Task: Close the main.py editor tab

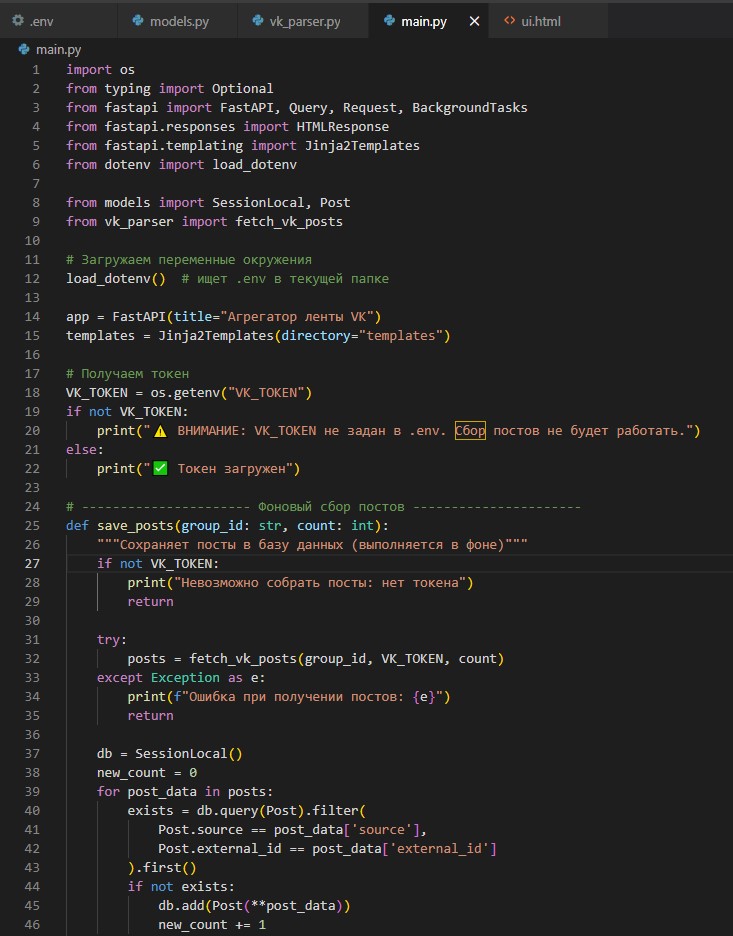Action: (474, 21)
